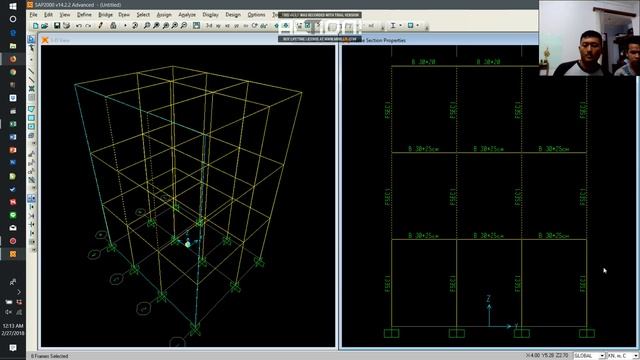
Task: Open the File menu
Action: pyautogui.click(x=33, y=15)
